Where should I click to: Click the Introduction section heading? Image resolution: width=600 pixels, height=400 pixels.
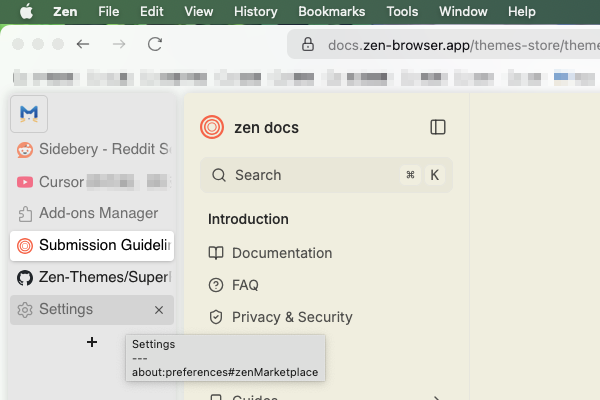point(248,219)
